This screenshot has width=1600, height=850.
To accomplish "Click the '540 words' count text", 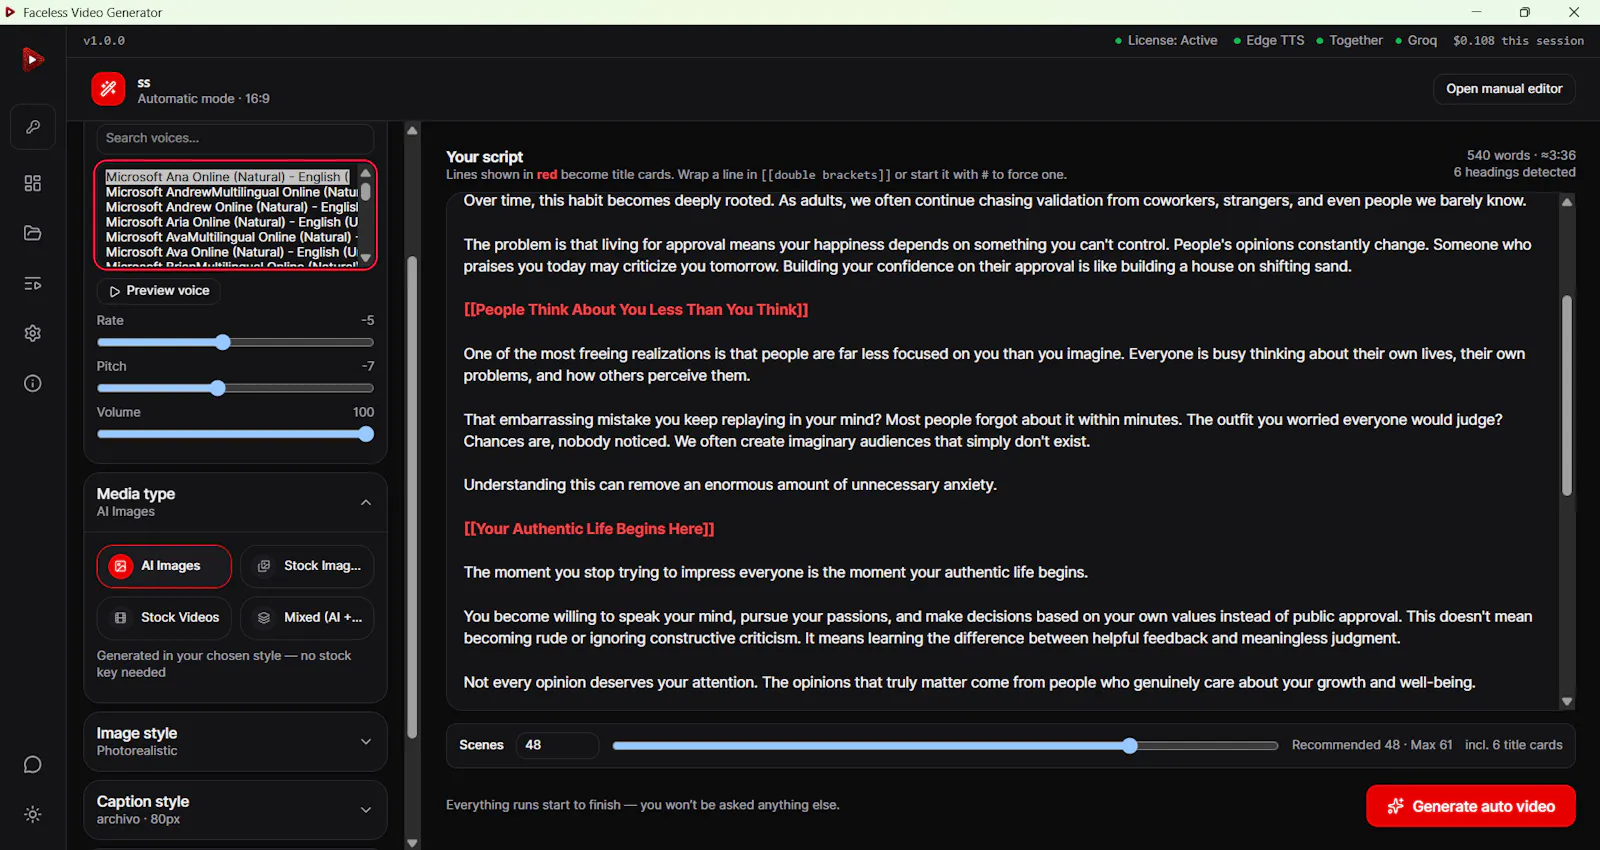I will [1498, 156].
